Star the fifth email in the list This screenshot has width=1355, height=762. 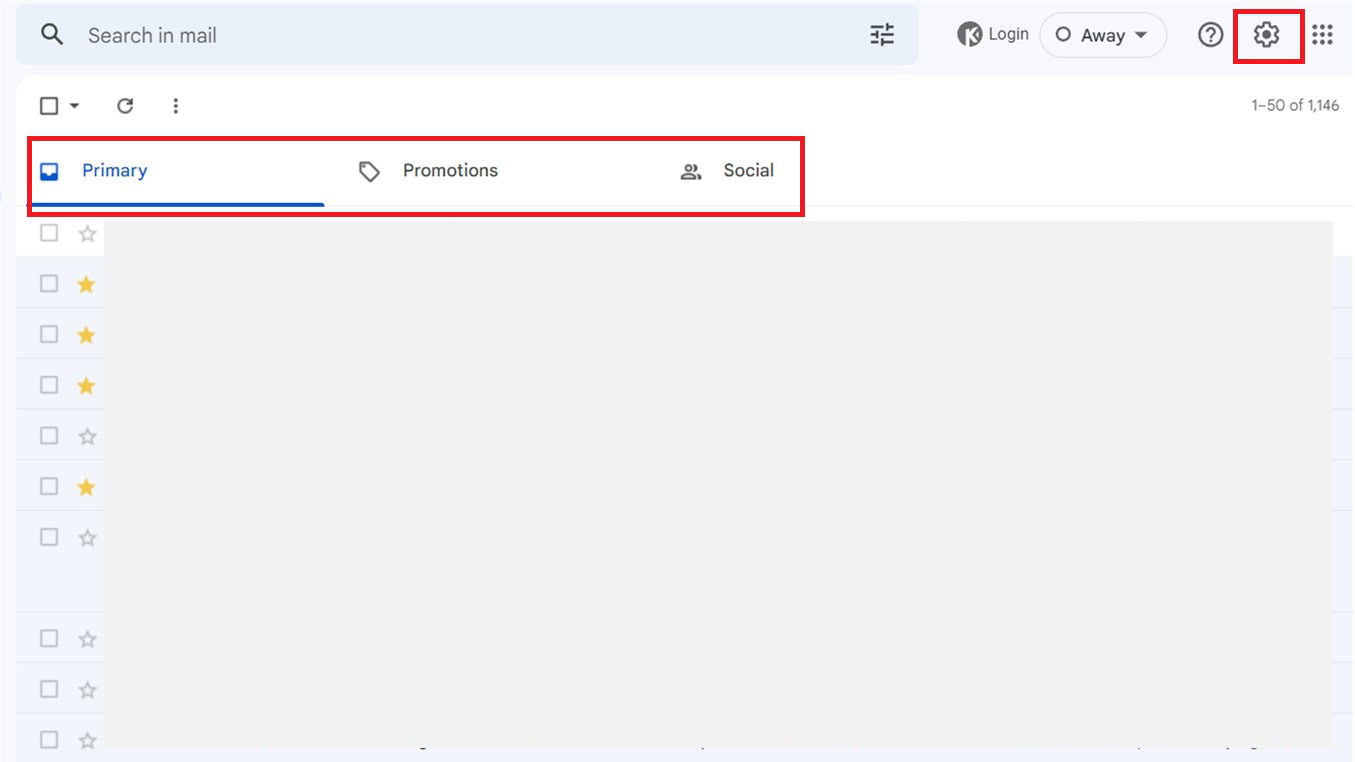click(87, 436)
